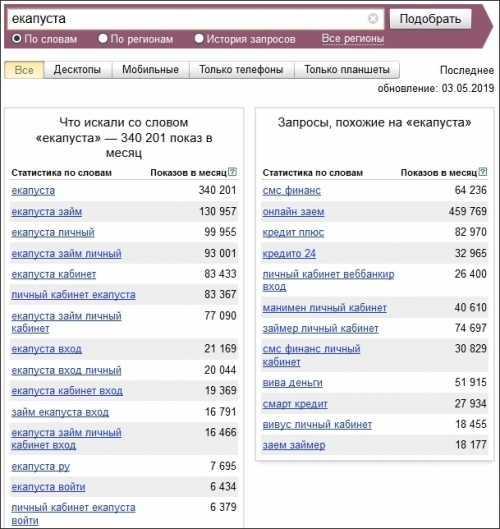Open the личный кабинет екапуста link
Viewport: 500px width, 529px height.
(74, 295)
